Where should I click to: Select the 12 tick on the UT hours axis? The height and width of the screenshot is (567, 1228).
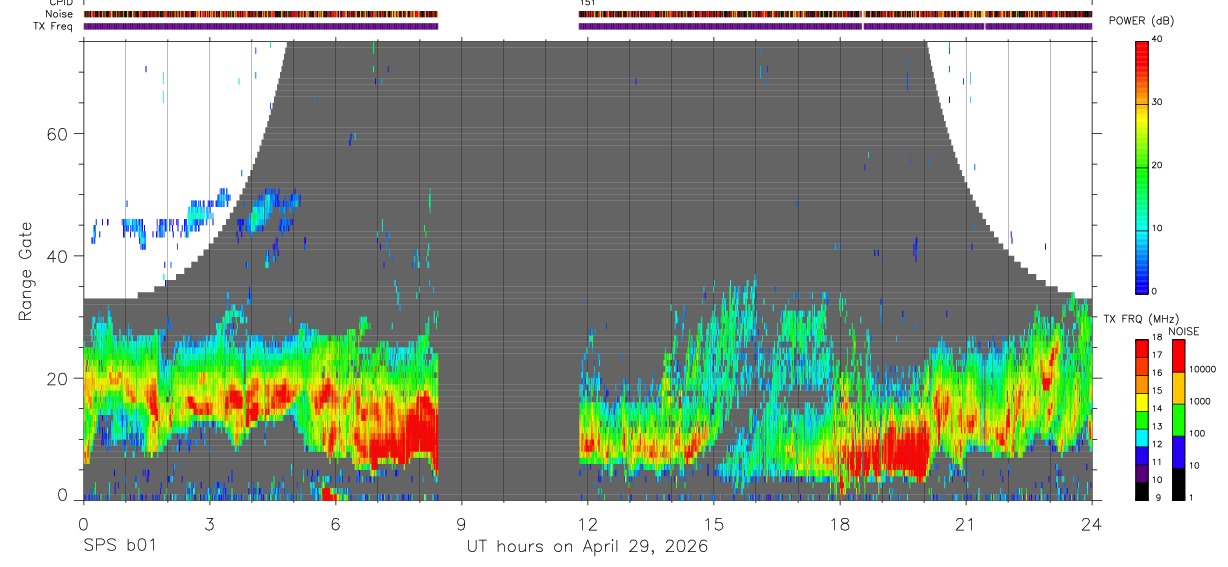pyautogui.click(x=587, y=524)
